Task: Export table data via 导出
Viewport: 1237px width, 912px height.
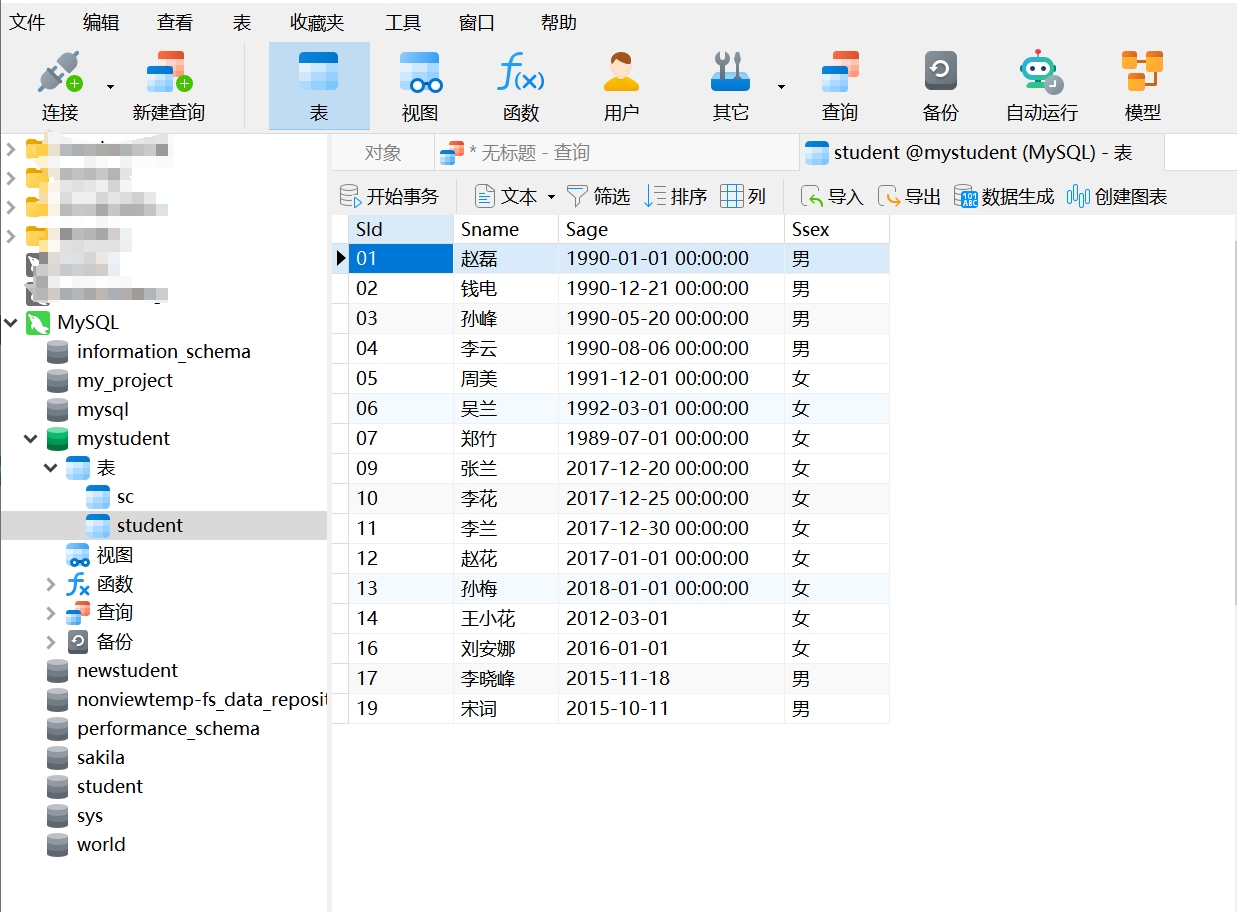Action: pyautogui.click(x=908, y=196)
